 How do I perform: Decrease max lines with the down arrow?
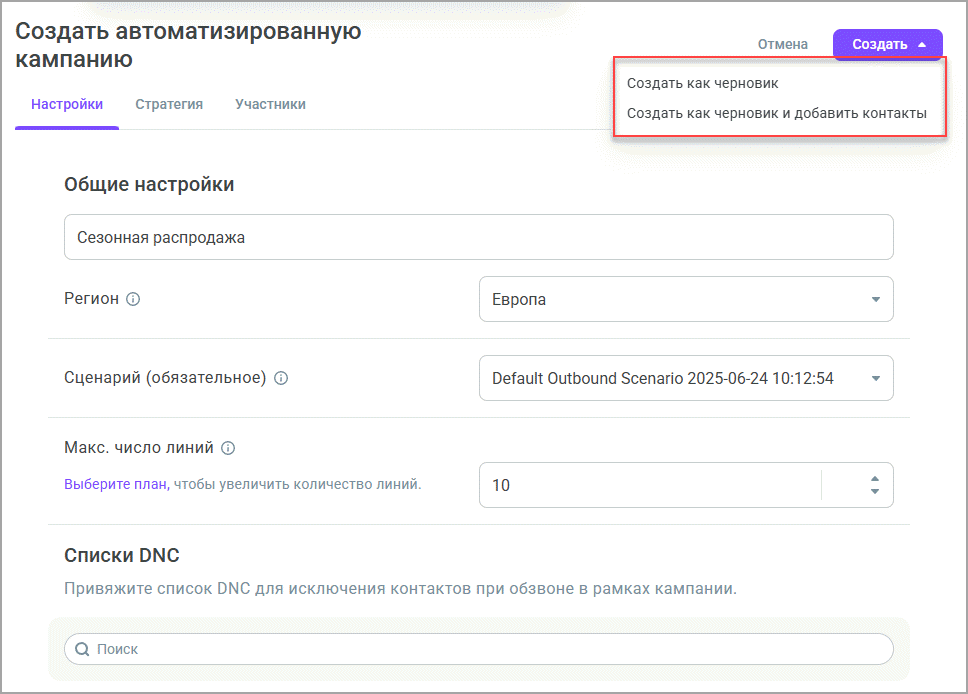(875, 492)
